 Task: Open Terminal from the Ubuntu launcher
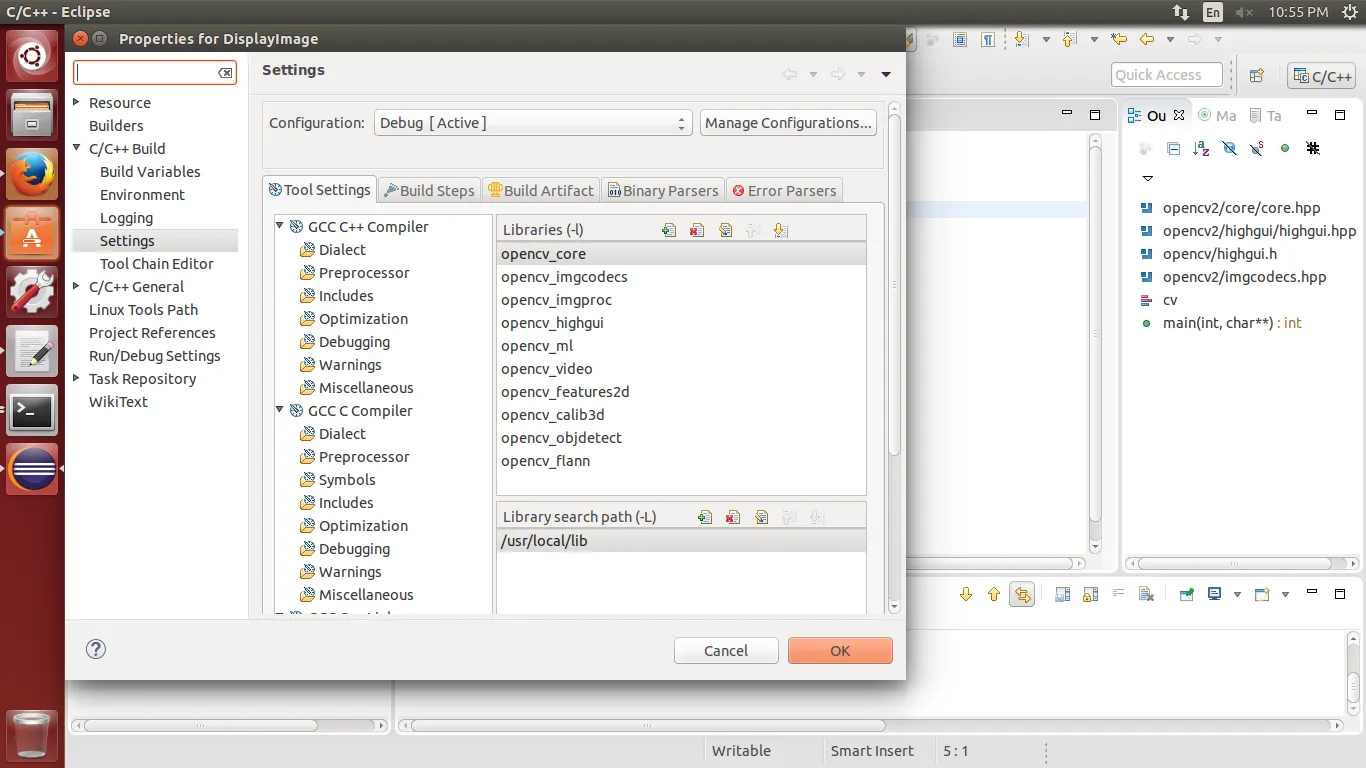pyautogui.click(x=32, y=411)
